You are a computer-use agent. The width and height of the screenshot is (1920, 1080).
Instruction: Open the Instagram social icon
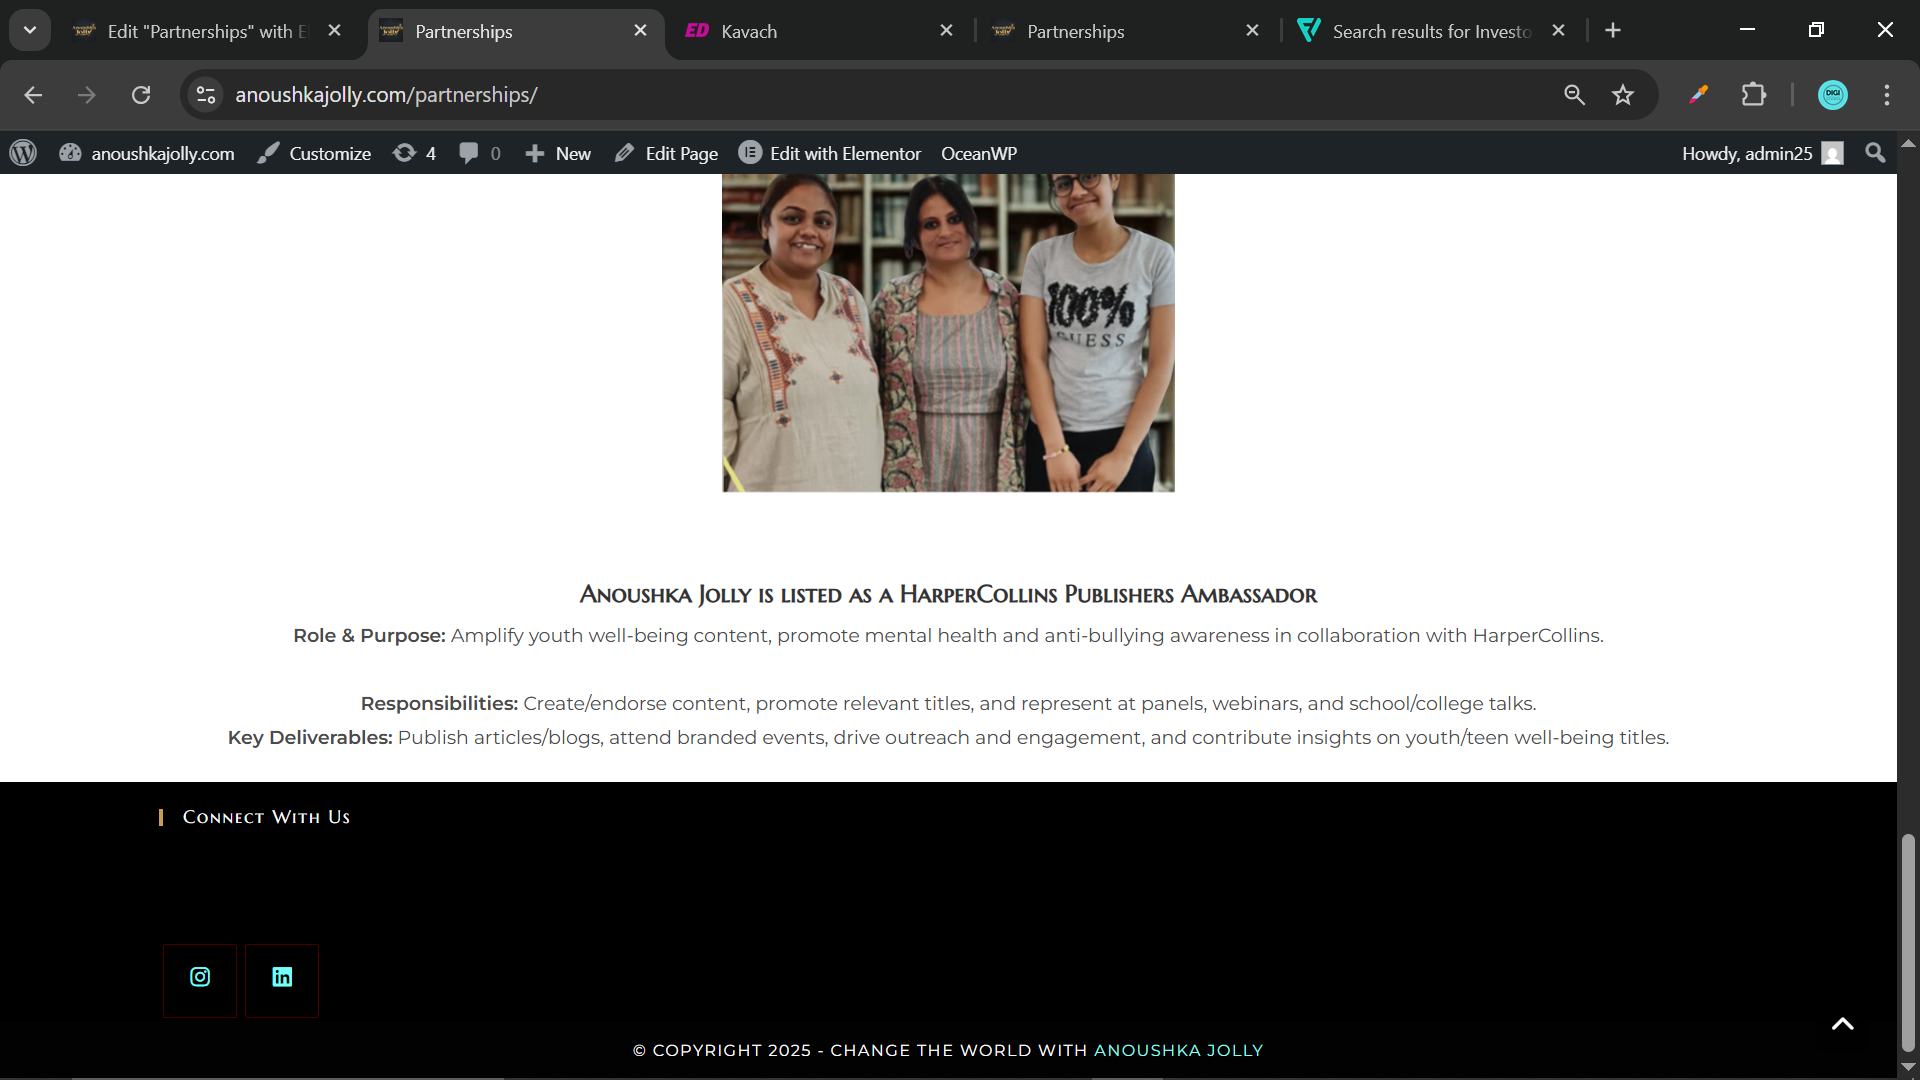click(x=200, y=978)
